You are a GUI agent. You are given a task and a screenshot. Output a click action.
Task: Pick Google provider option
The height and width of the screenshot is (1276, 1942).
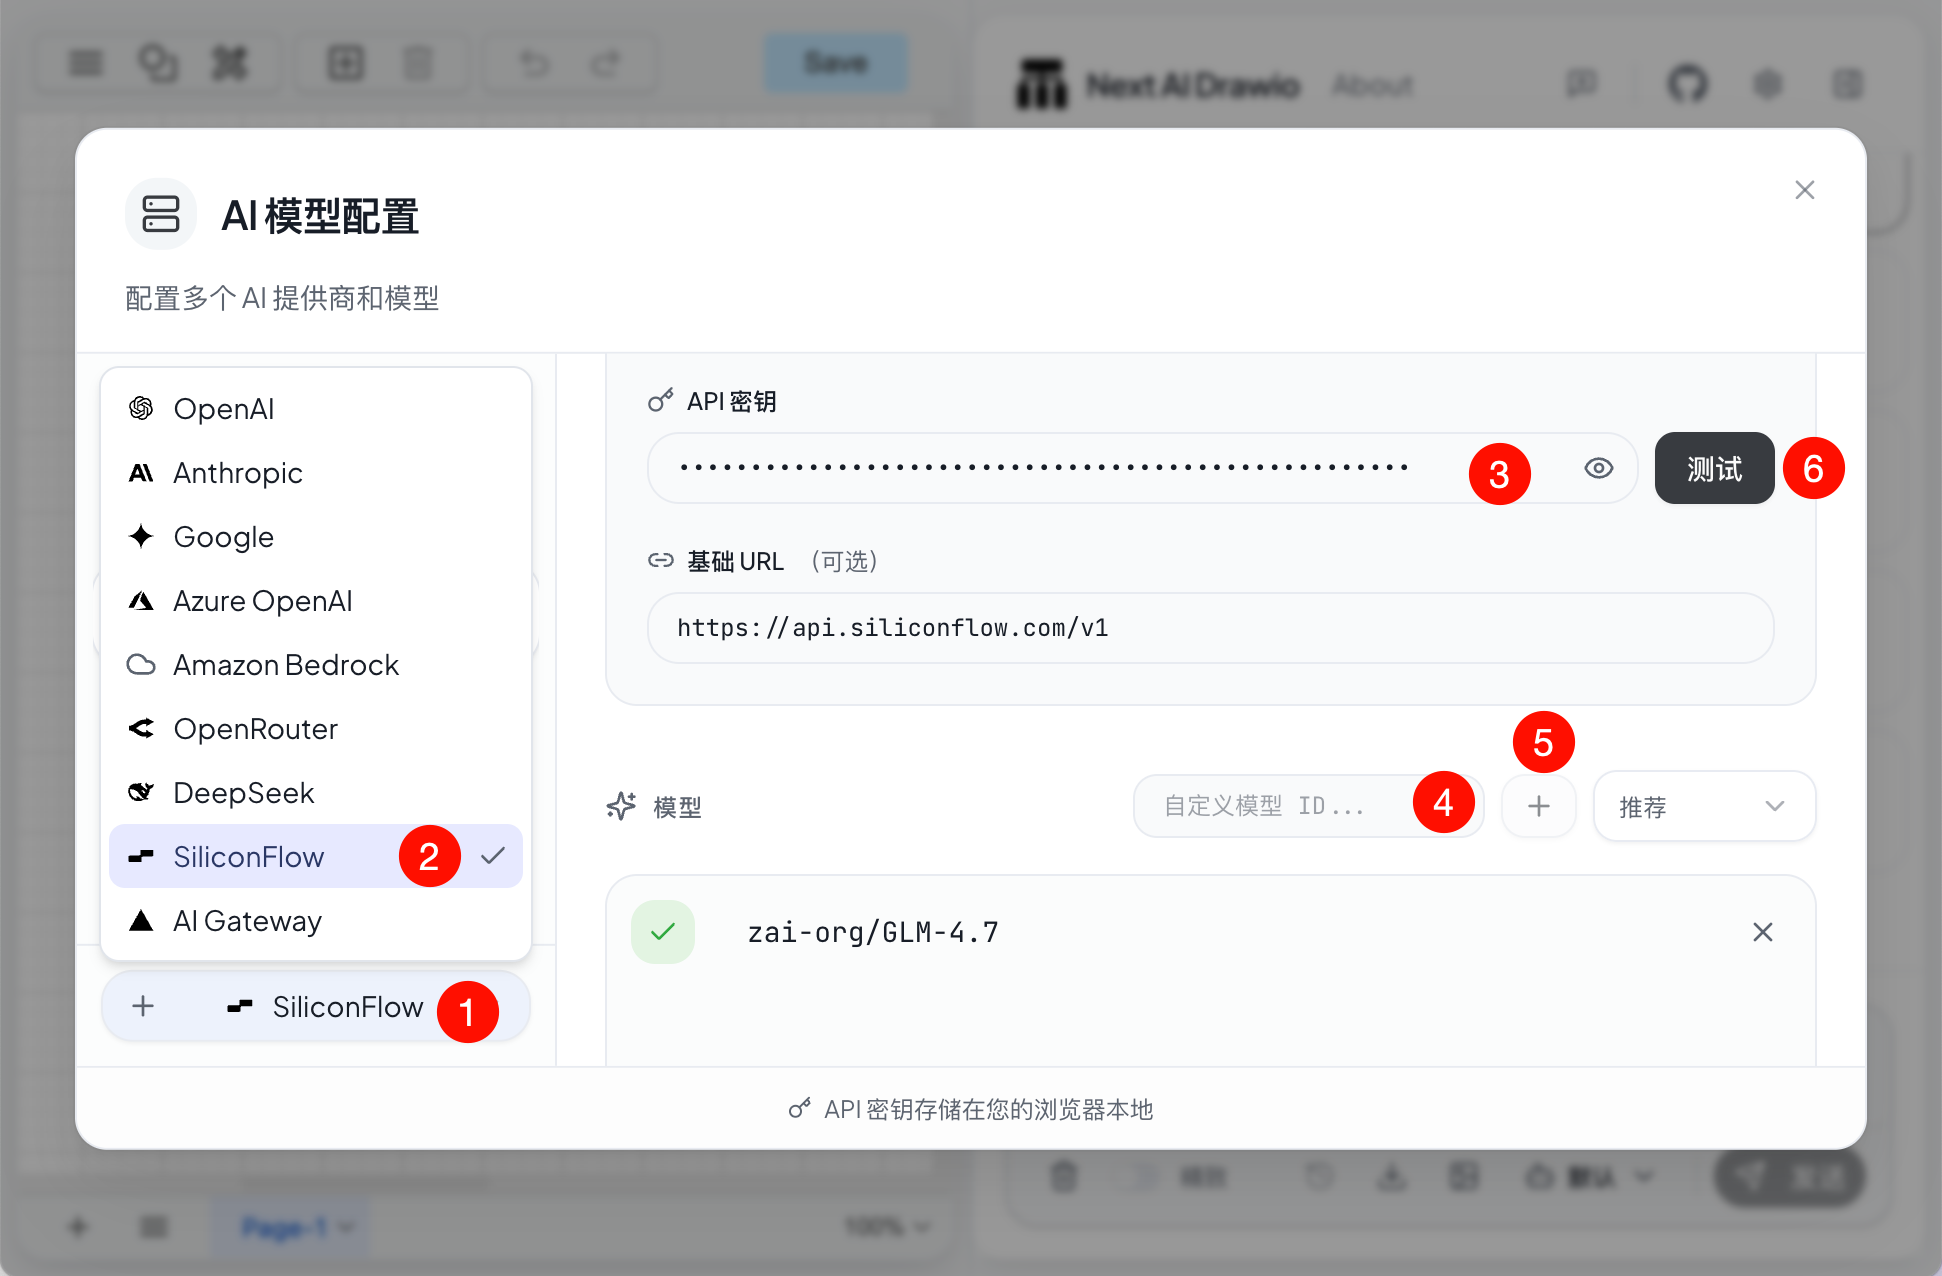pos(223,537)
